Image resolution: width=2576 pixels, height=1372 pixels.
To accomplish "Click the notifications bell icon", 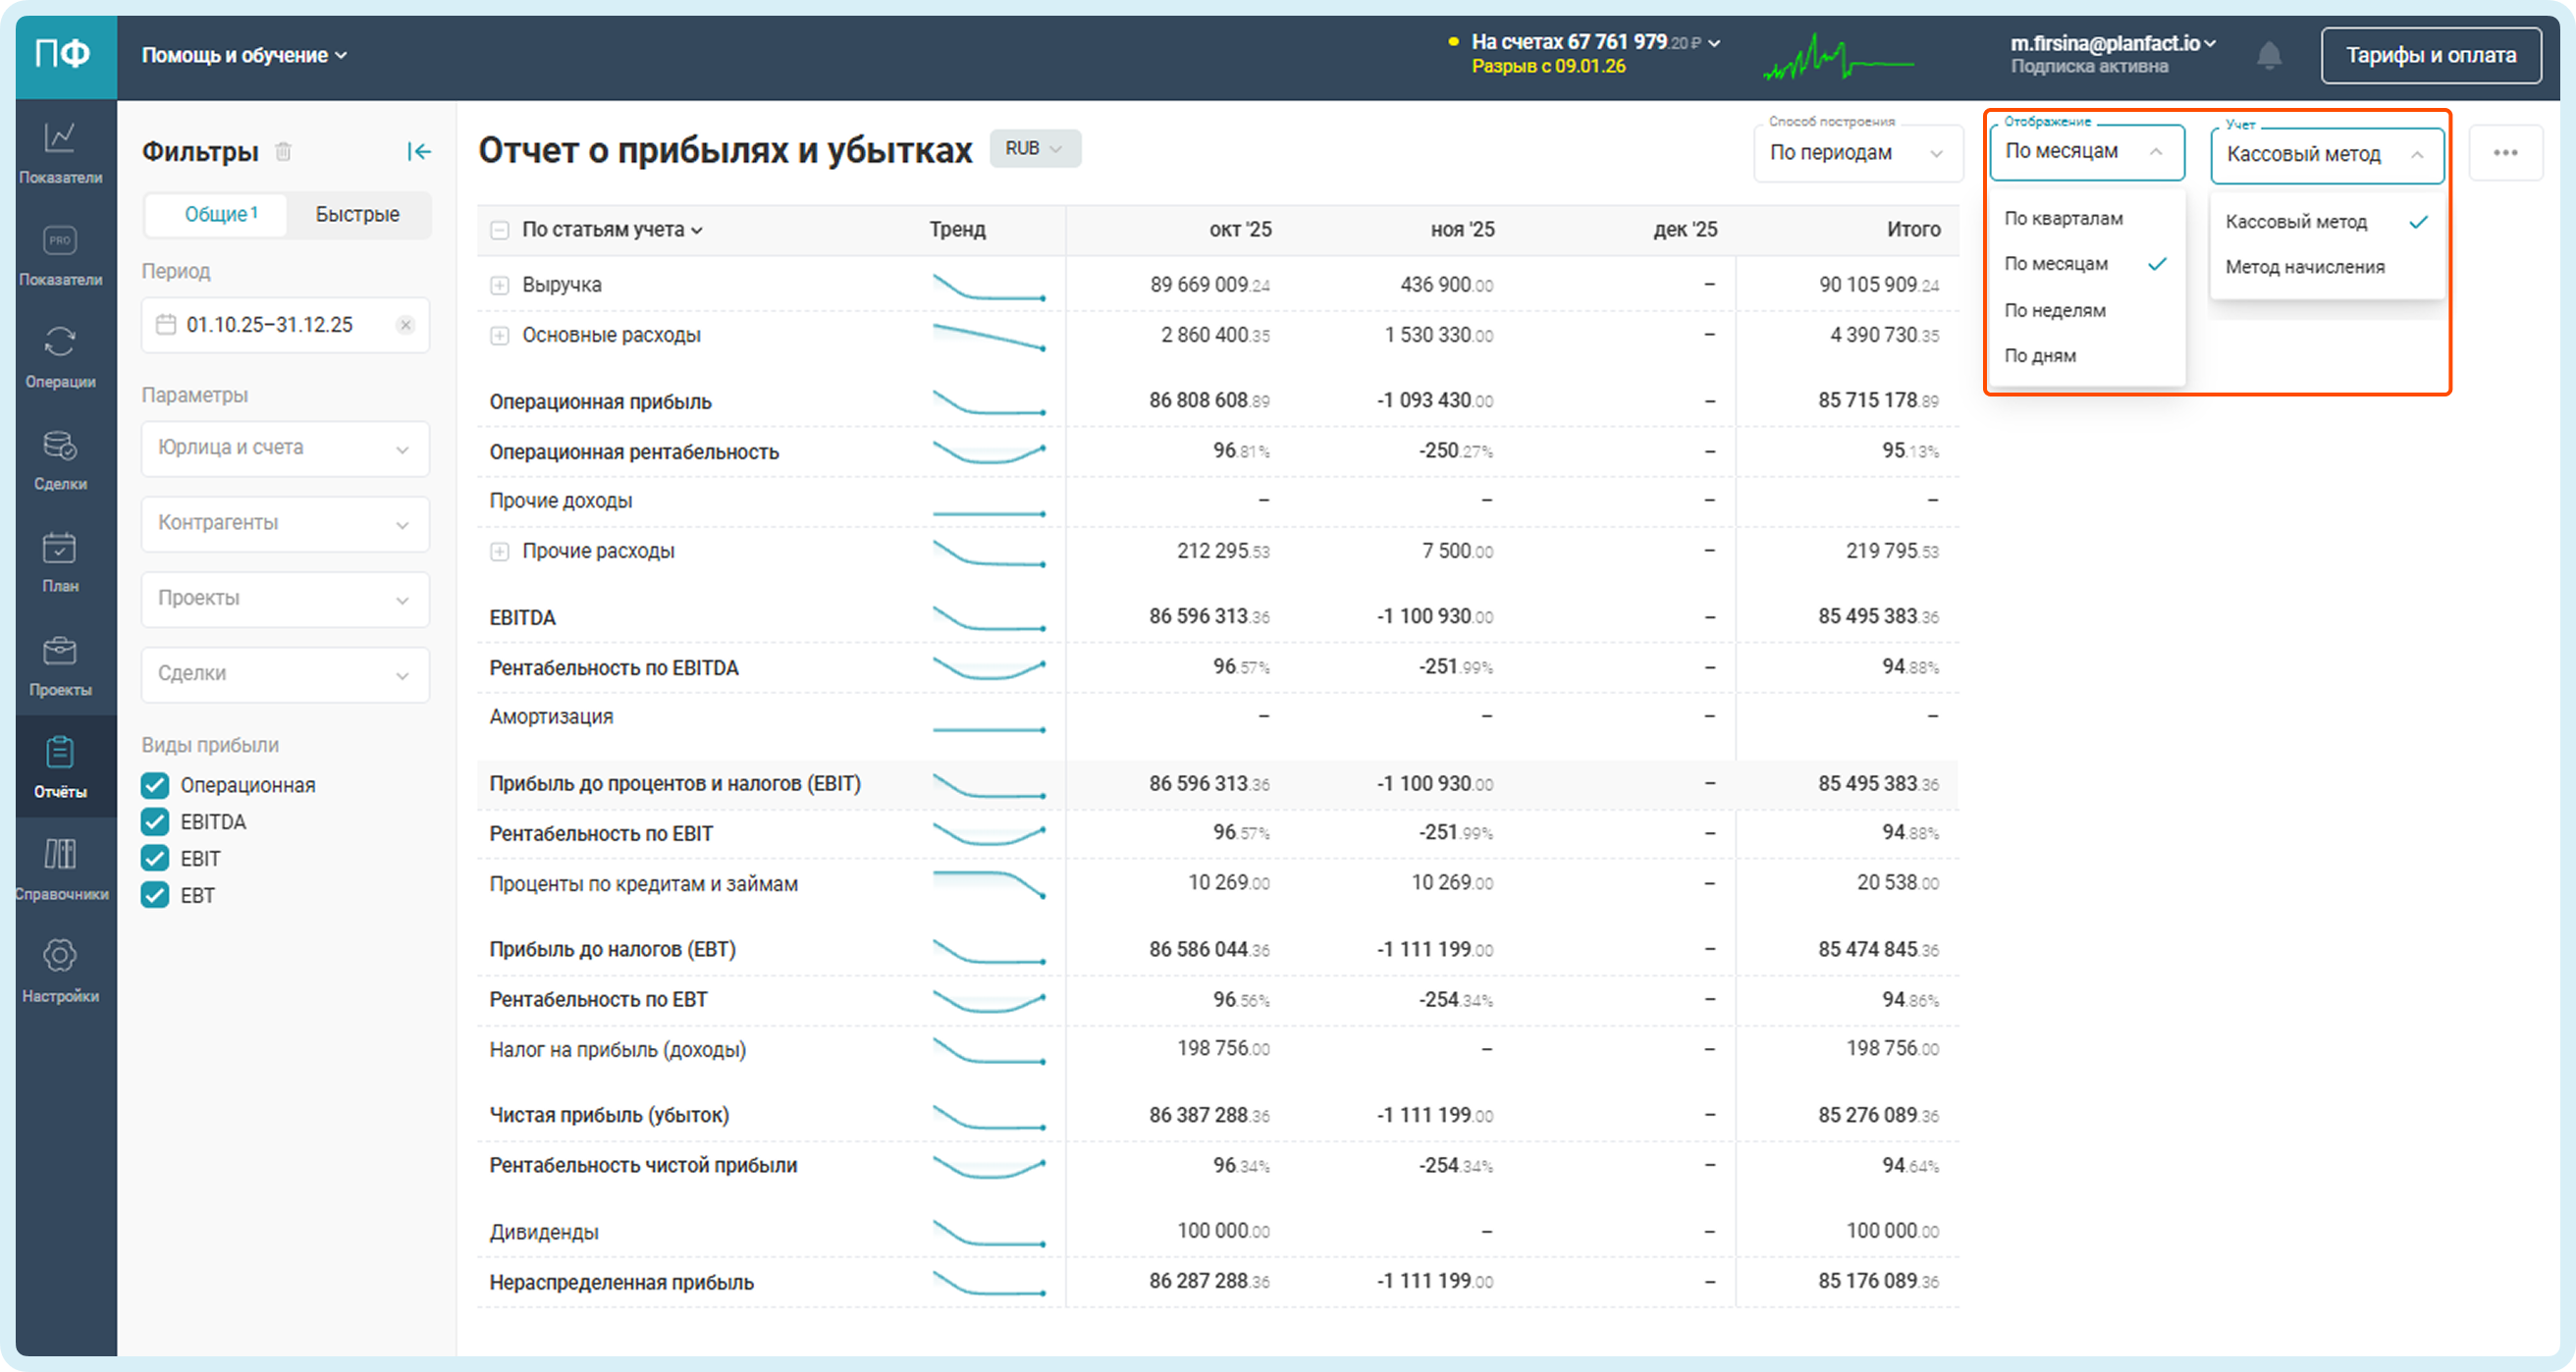I will point(2268,55).
